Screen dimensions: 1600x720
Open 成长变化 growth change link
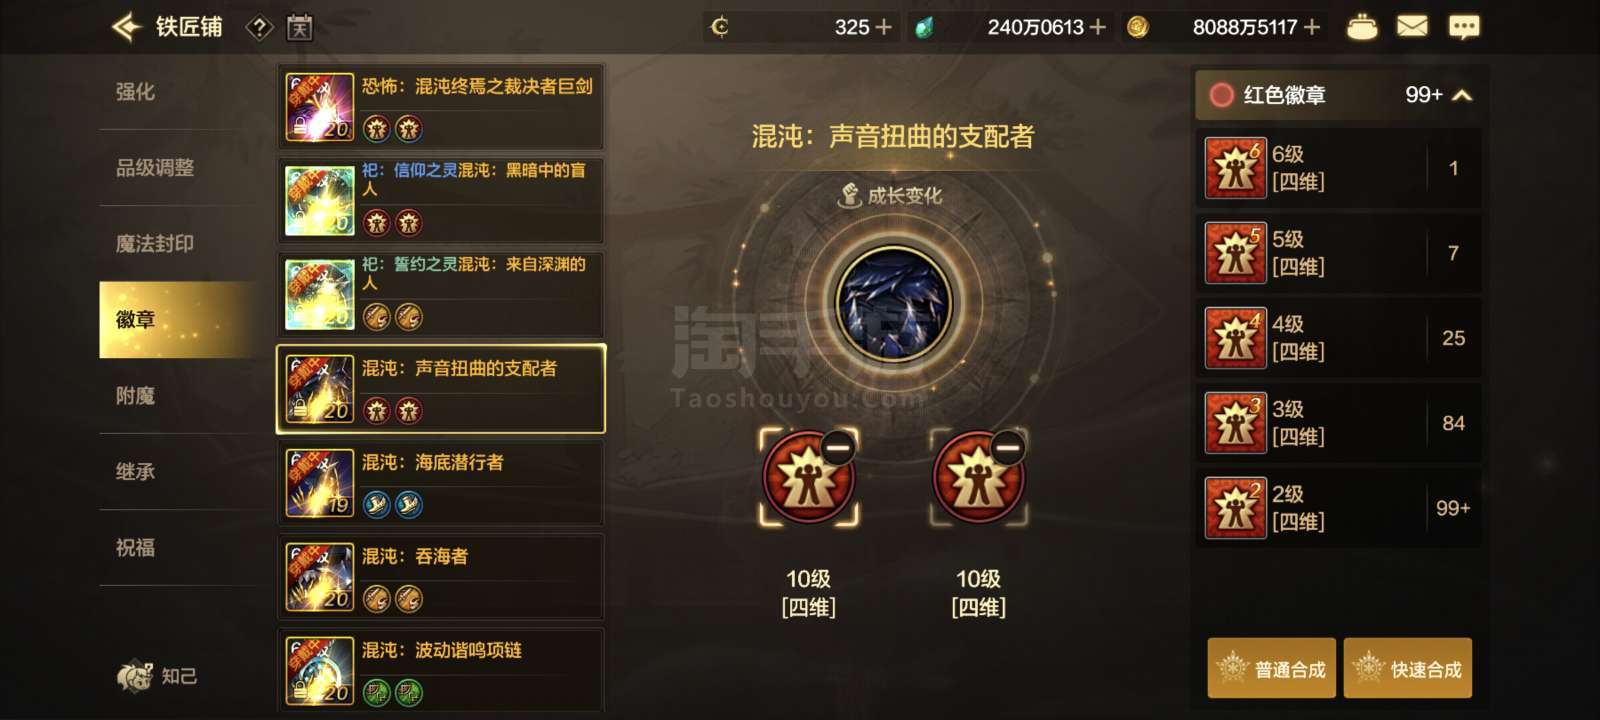[891, 195]
